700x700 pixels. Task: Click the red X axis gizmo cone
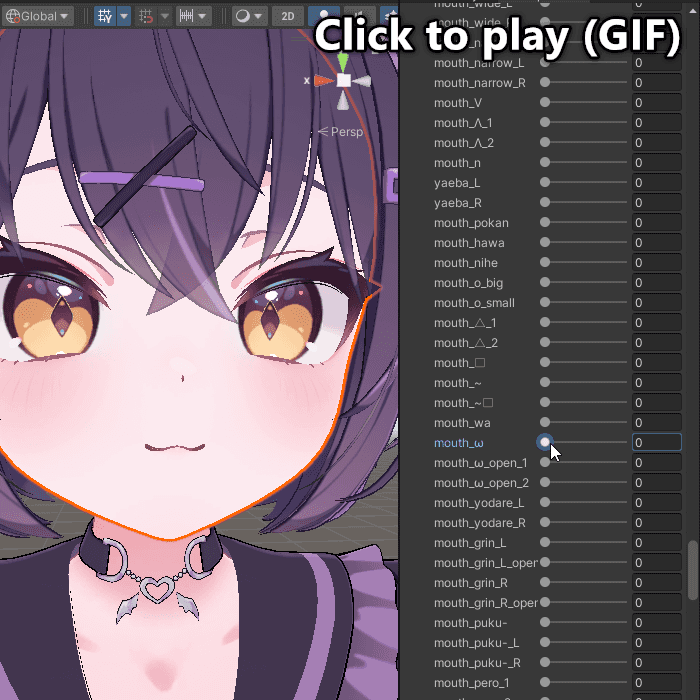324,80
